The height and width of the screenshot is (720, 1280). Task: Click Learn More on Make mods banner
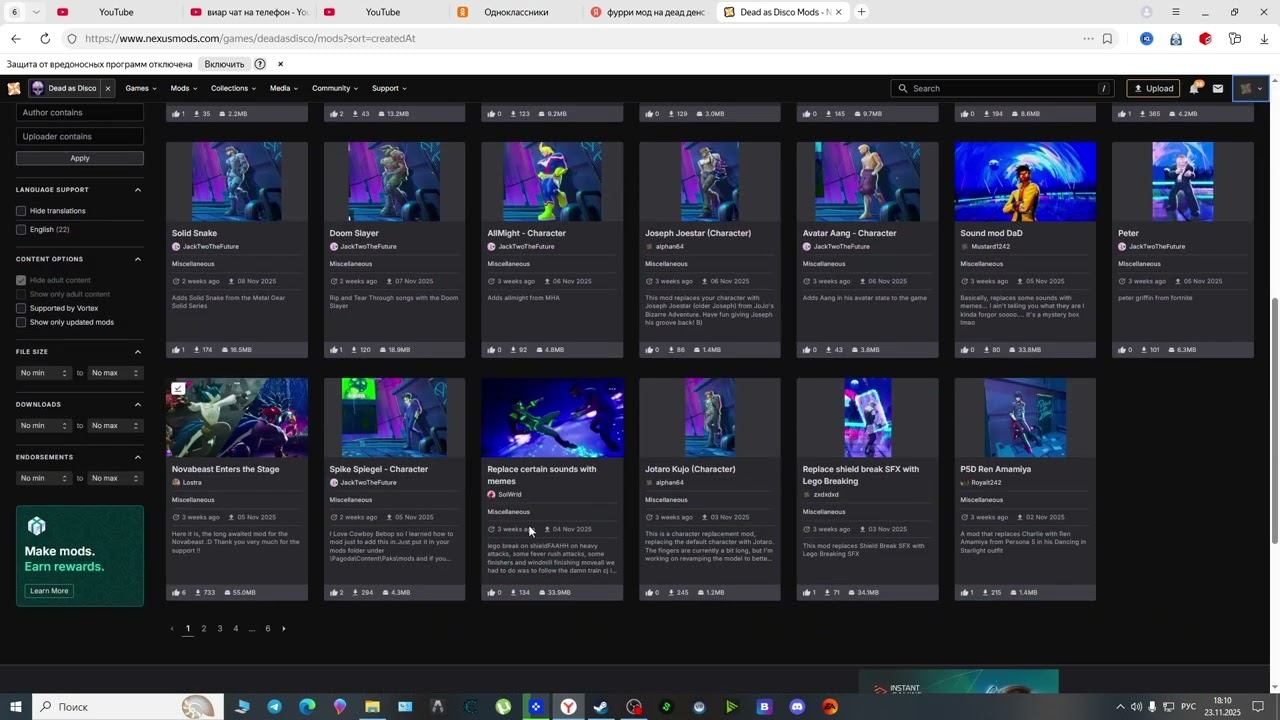tap(49, 591)
